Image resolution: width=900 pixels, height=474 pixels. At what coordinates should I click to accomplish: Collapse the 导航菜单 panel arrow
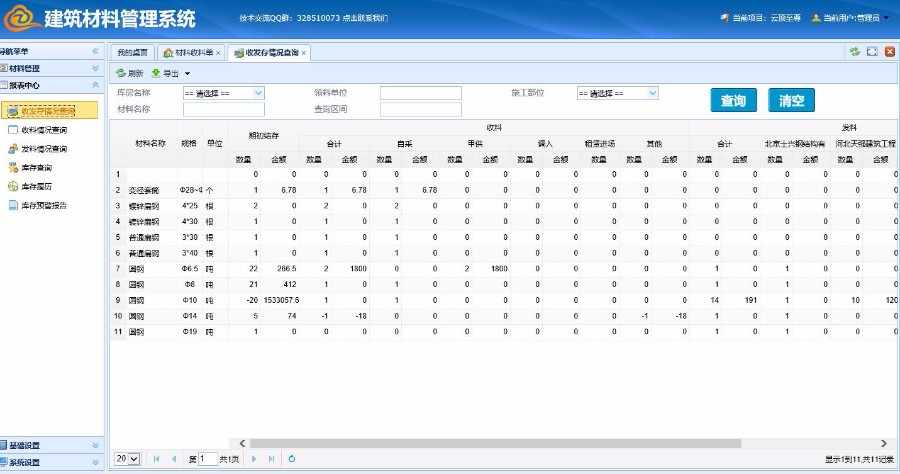[x=95, y=52]
